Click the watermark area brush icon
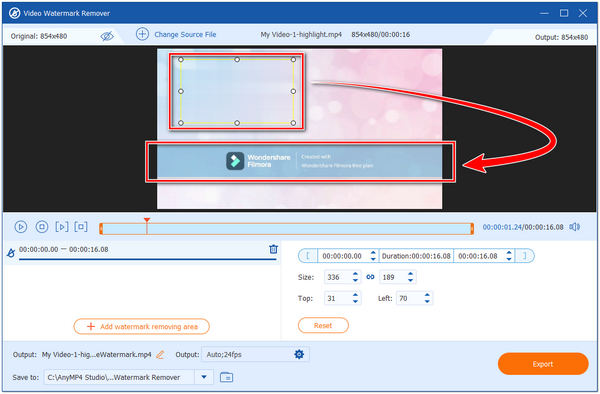This screenshot has width=600, height=394. 11,253
